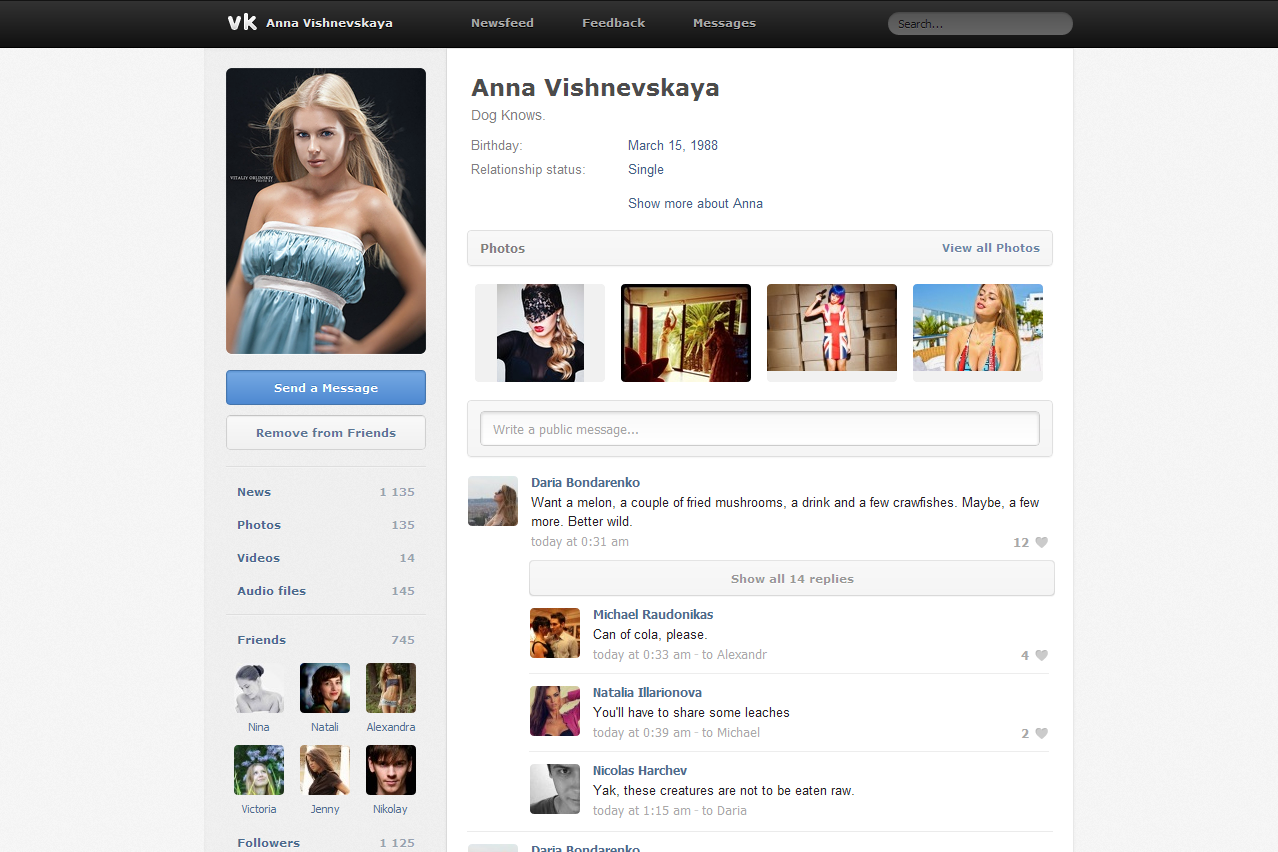The height and width of the screenshot is (852, 1278).
Task: Open Nina's friend avatar
Action: pos(259,688)
